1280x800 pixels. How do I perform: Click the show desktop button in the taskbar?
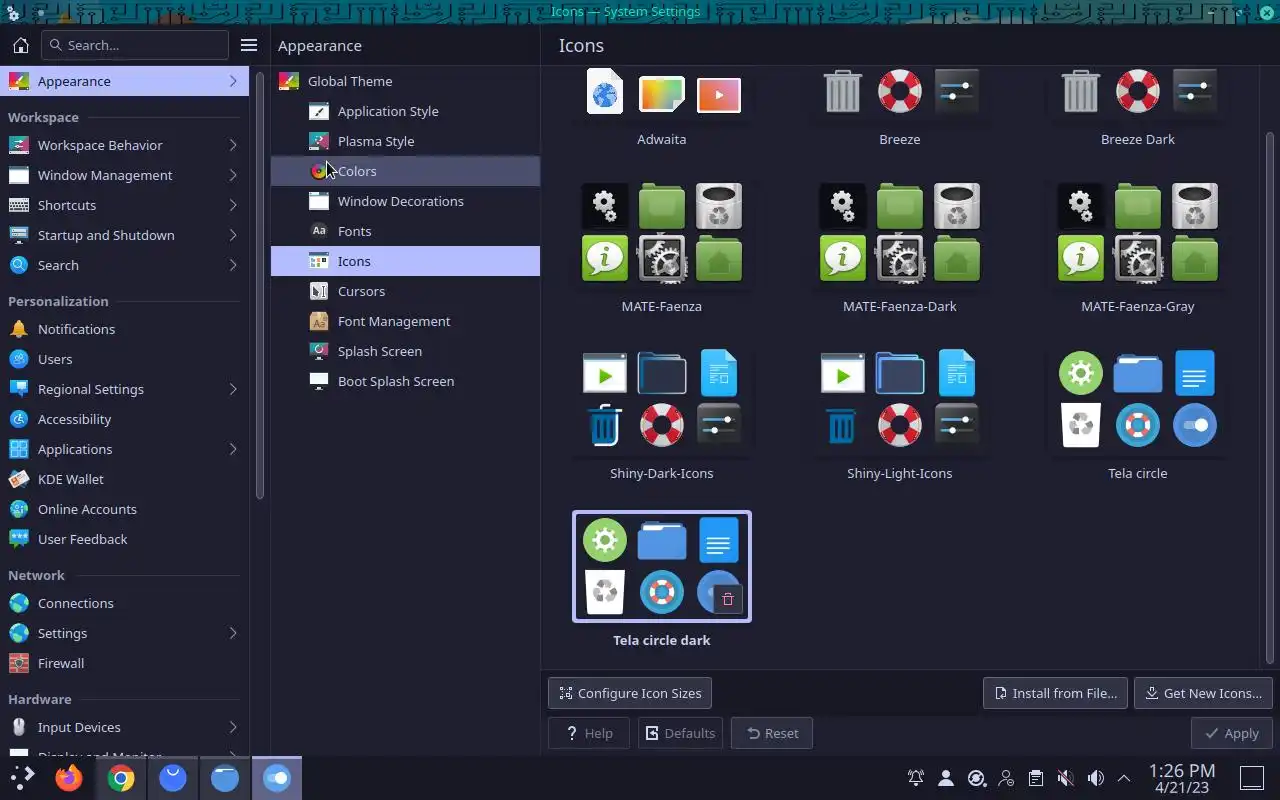pyautogui.click(x=1252, y=778)
